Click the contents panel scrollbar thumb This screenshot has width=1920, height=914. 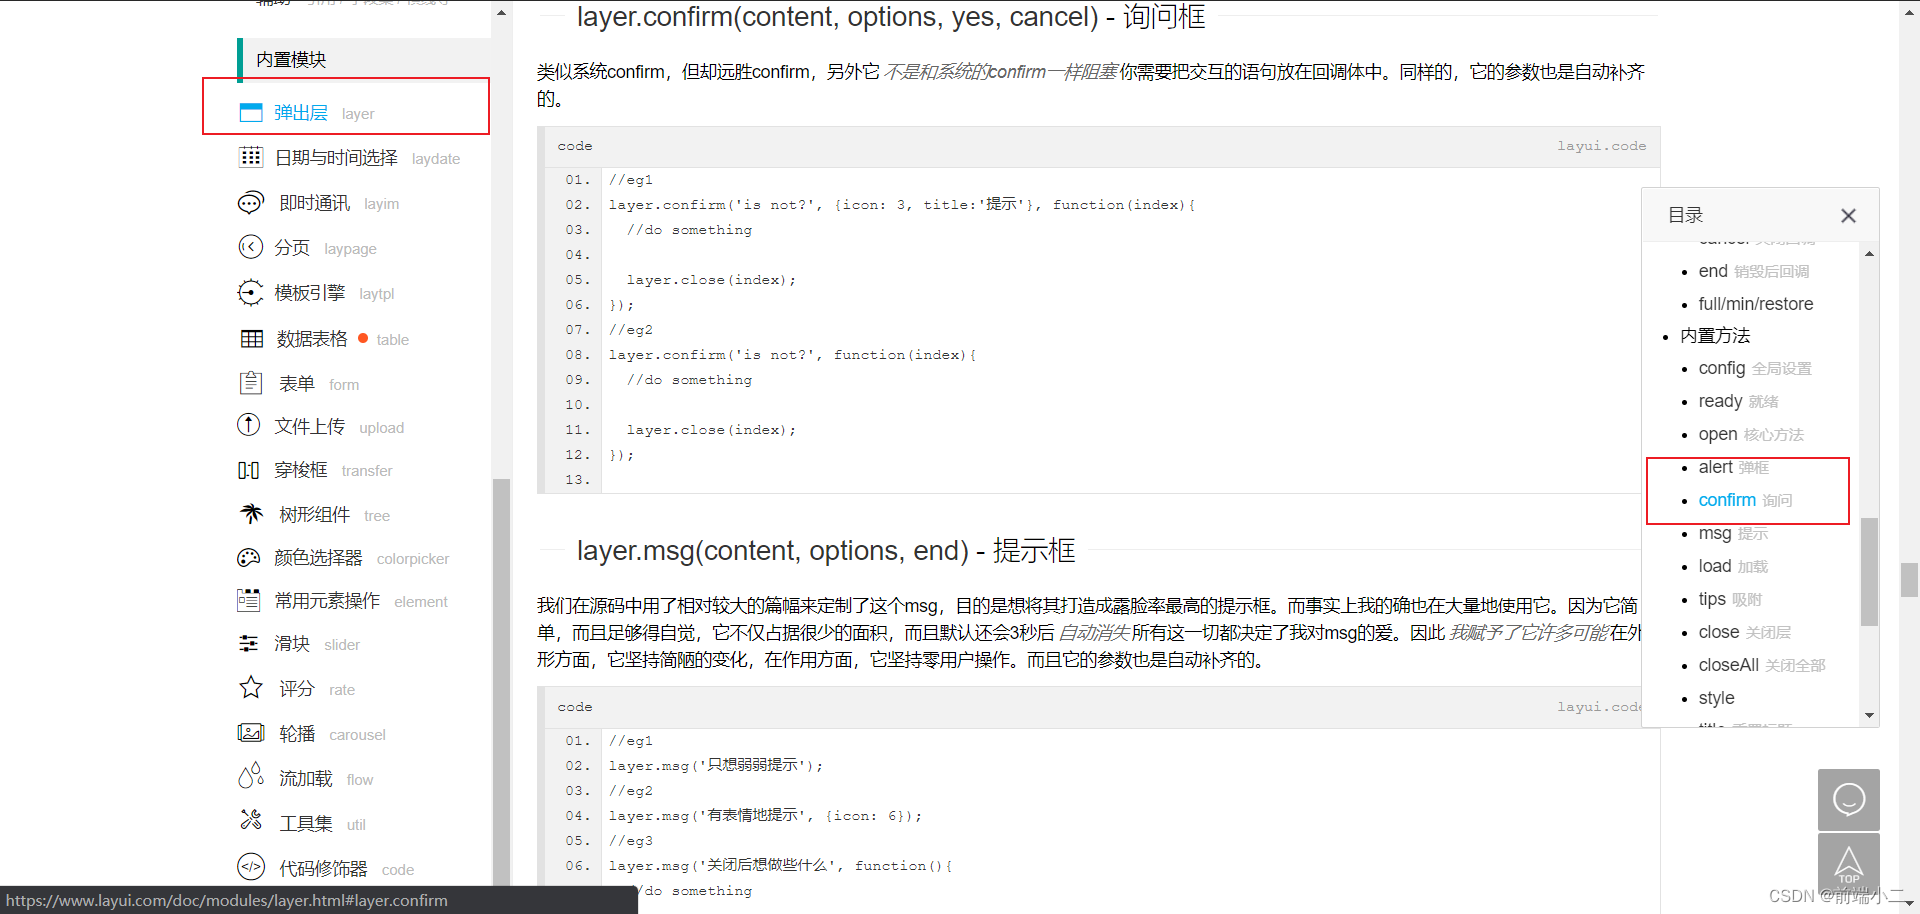tap(1869, 571)
